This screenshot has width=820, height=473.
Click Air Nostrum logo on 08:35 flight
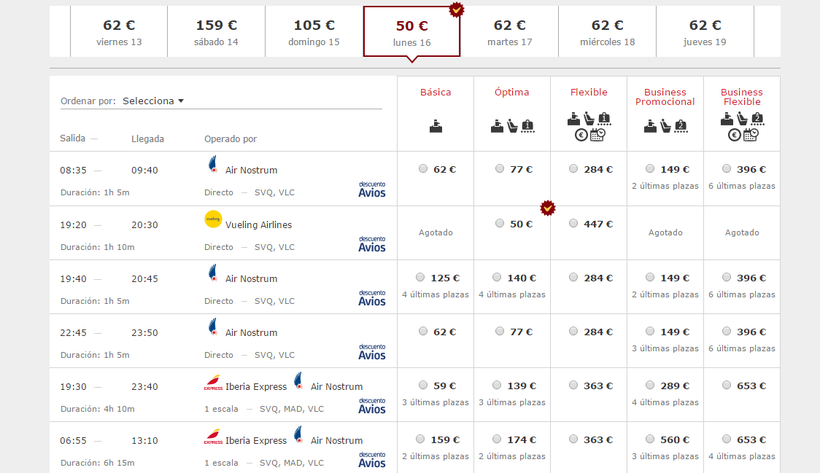pos(212,165)
